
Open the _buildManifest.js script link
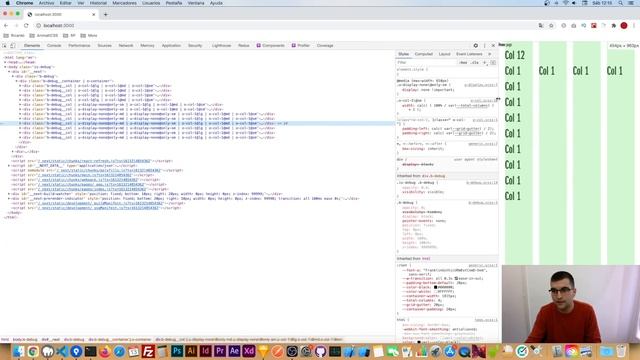pyautogui.click(x=100, y=203)
